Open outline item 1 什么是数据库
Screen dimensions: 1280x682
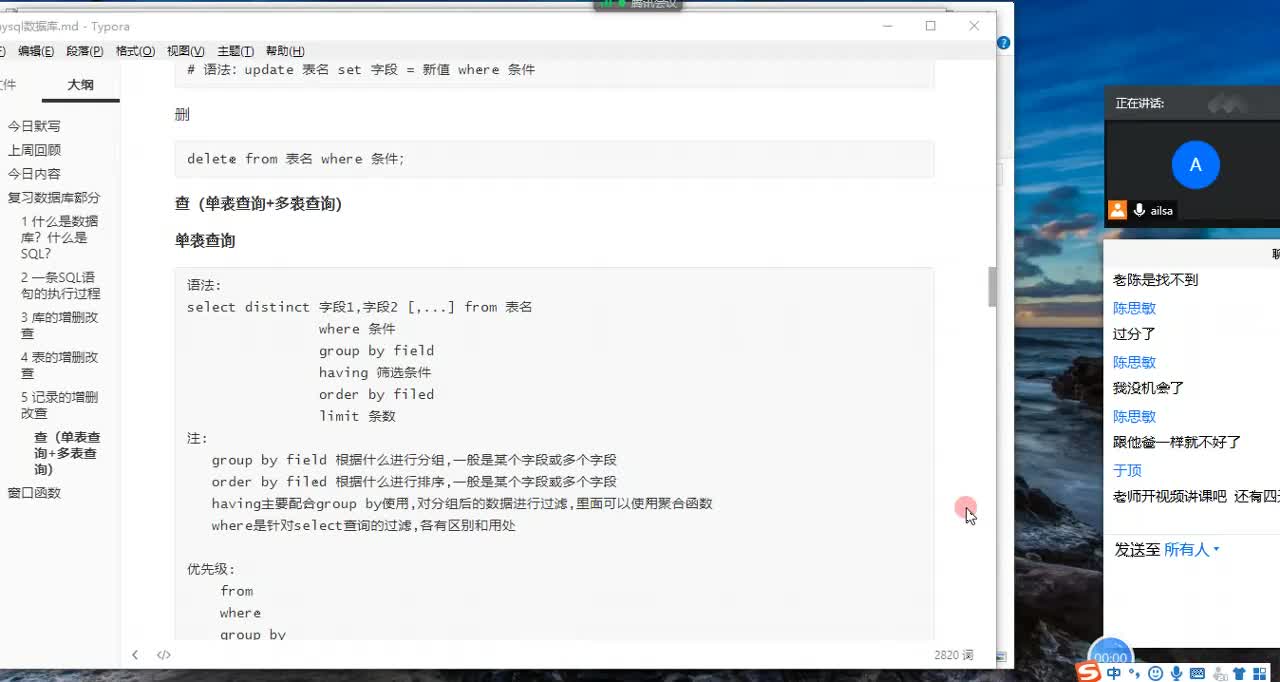(60, 238)
